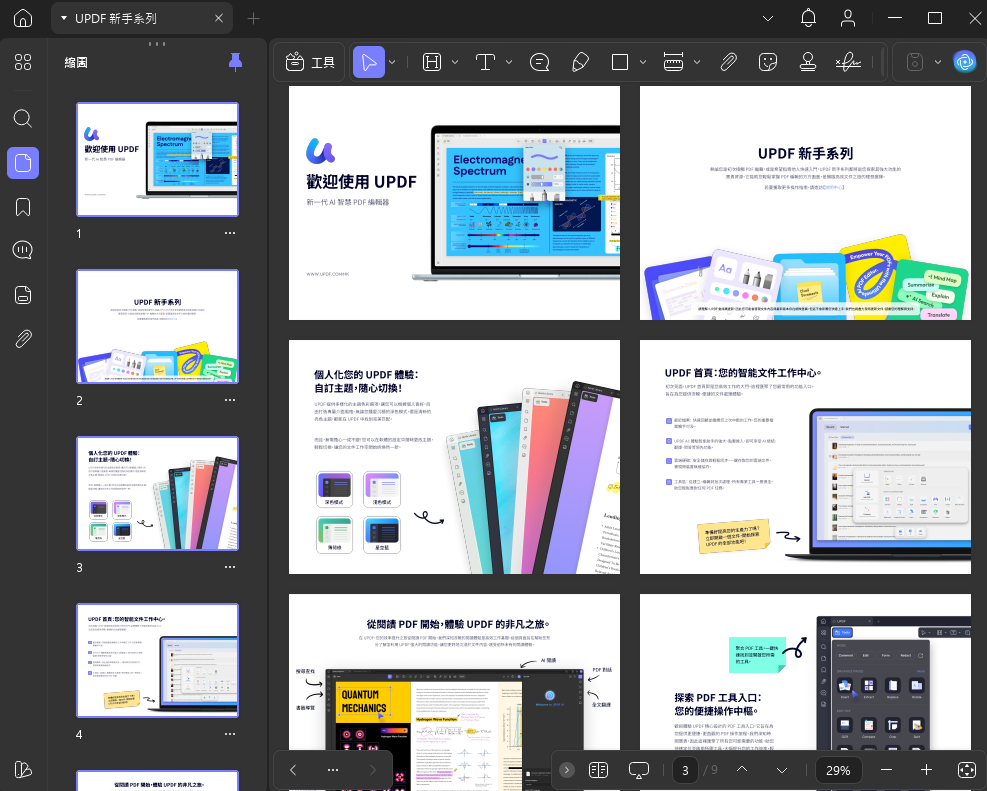
Task: Choose the sticker tool in toolbar
Action: point(768,62)
